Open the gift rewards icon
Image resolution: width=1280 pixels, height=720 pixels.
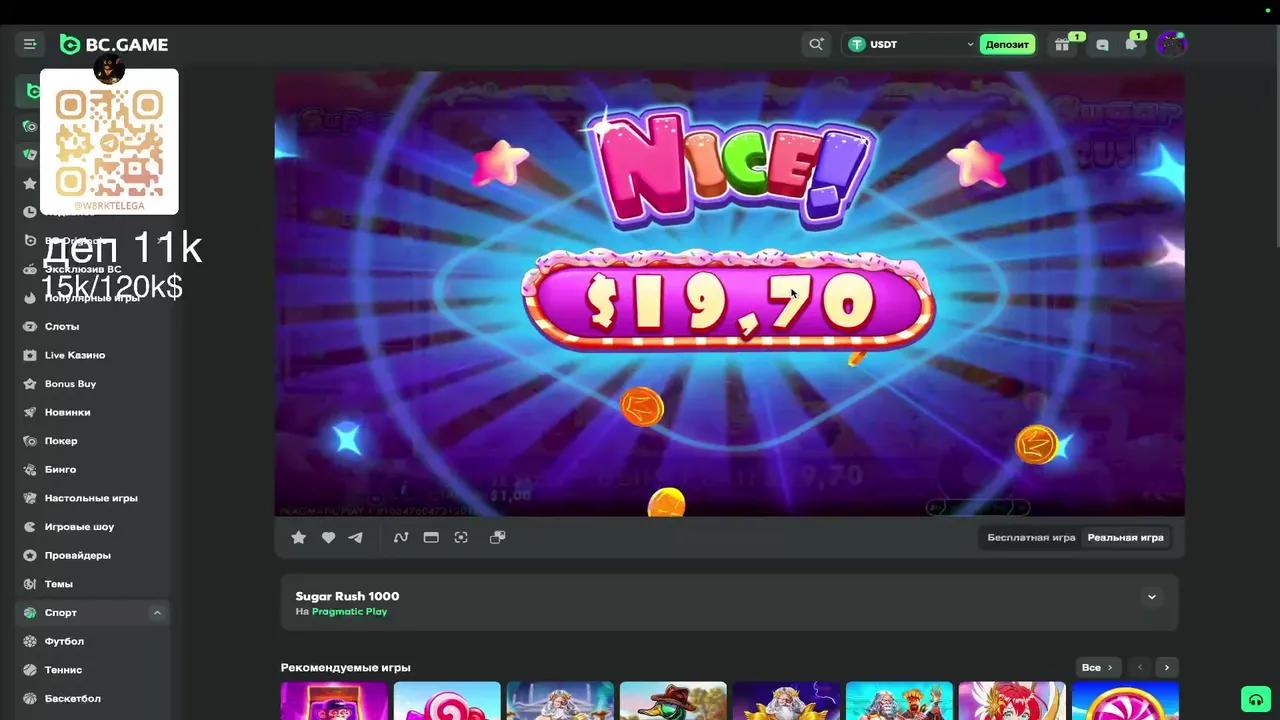(1062, 44)
